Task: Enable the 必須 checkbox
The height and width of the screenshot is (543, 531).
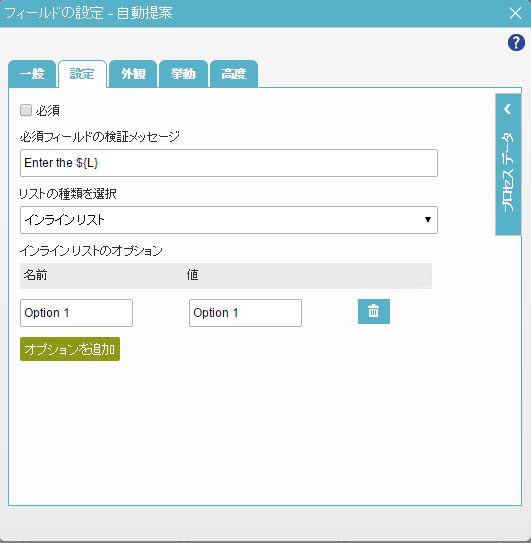Action: pos(26,110)
